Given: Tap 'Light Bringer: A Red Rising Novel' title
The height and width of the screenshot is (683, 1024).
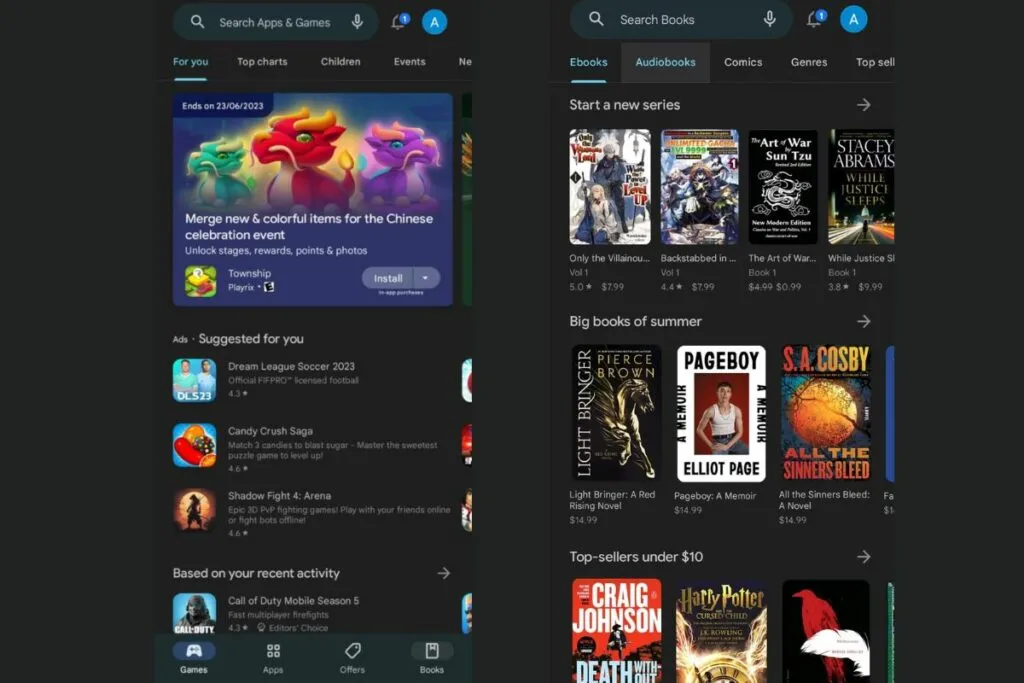Looking at the screenshot, I should [612, 500].
